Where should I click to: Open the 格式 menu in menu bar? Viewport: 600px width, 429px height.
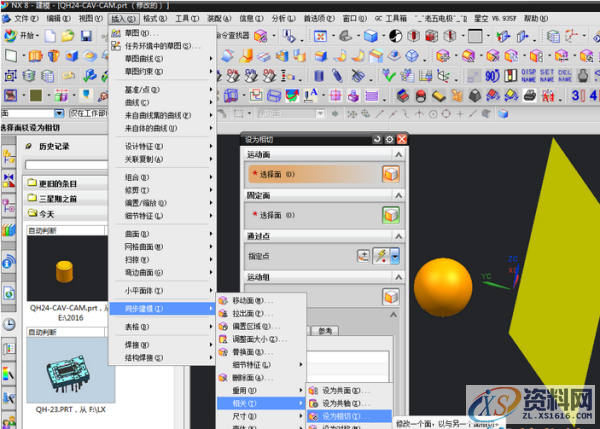pyautogui.click(x=154, y=18)
